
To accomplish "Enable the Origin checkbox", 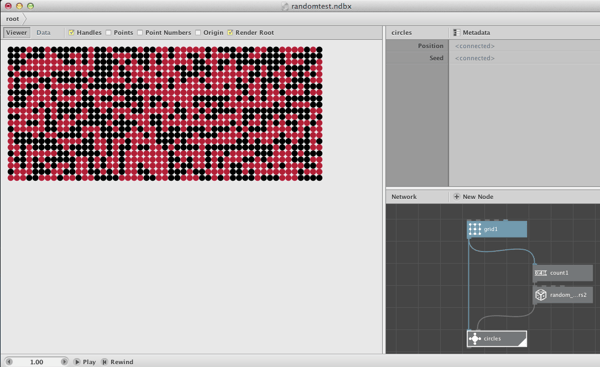I will click(198, 33).
